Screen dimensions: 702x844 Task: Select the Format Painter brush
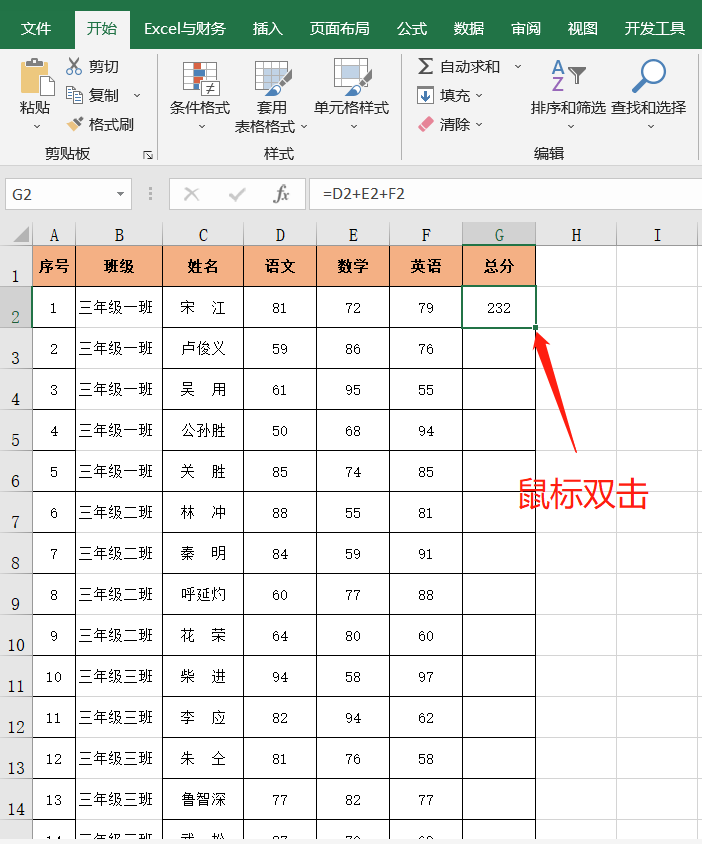point(74,124)
